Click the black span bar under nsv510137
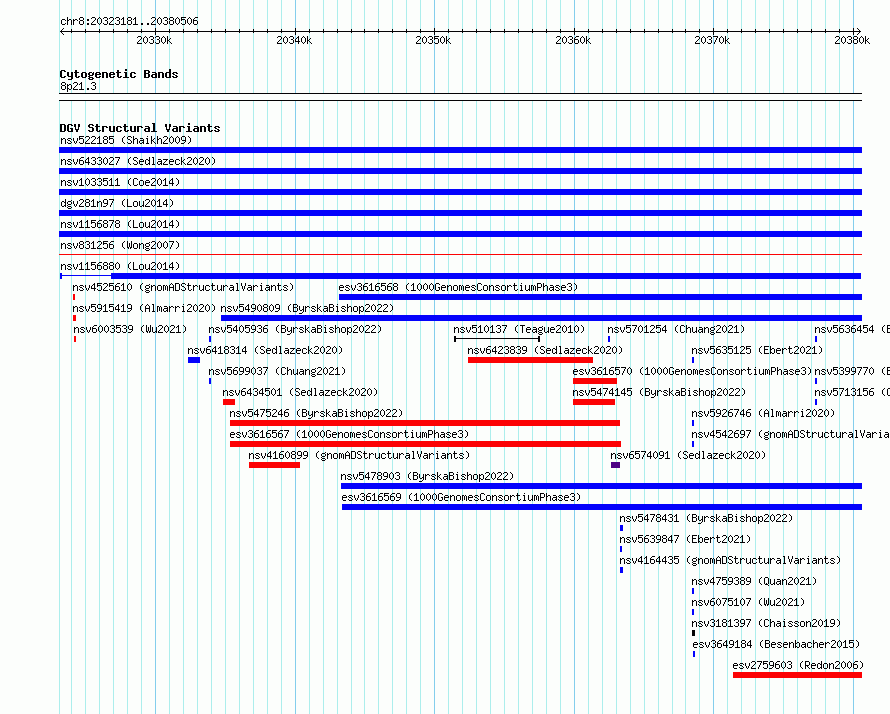Image resolution: width=890 pixels, height=714 pixels. 497,339
